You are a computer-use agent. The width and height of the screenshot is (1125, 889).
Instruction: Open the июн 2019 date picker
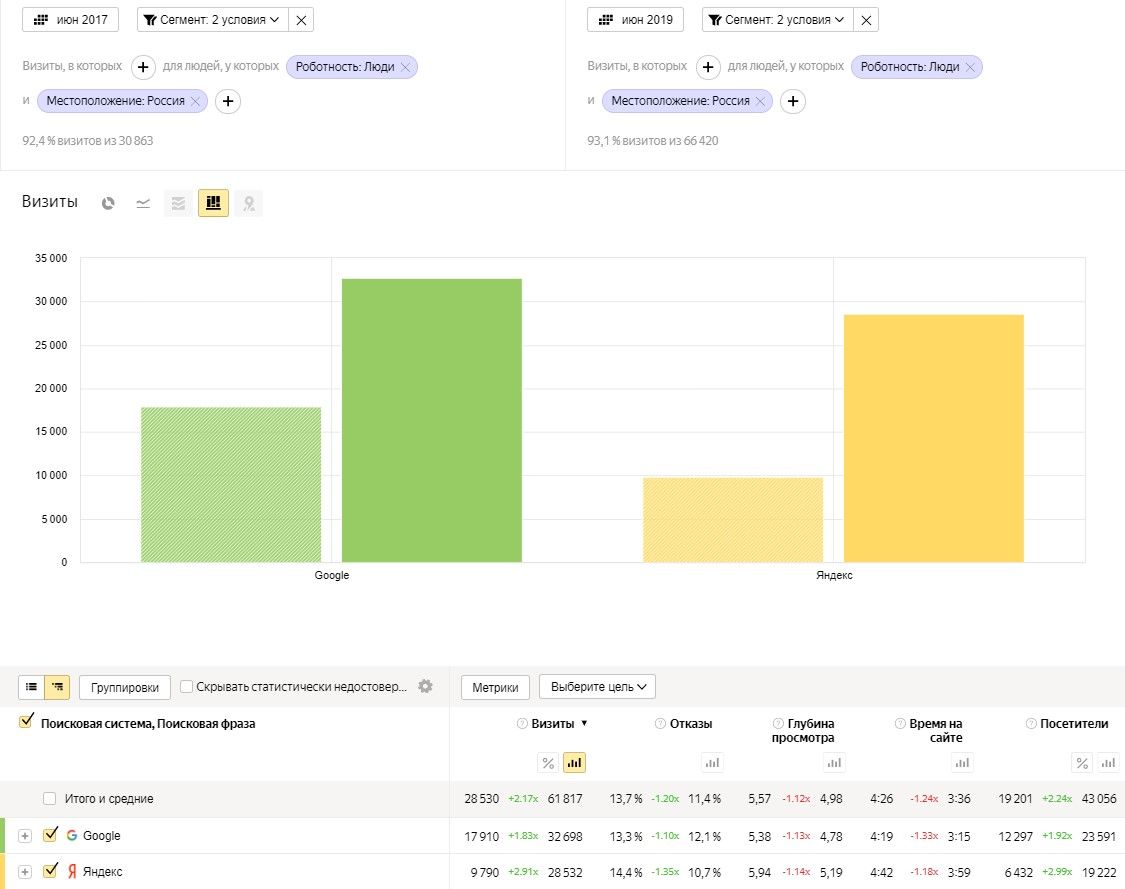pos(635,19)
